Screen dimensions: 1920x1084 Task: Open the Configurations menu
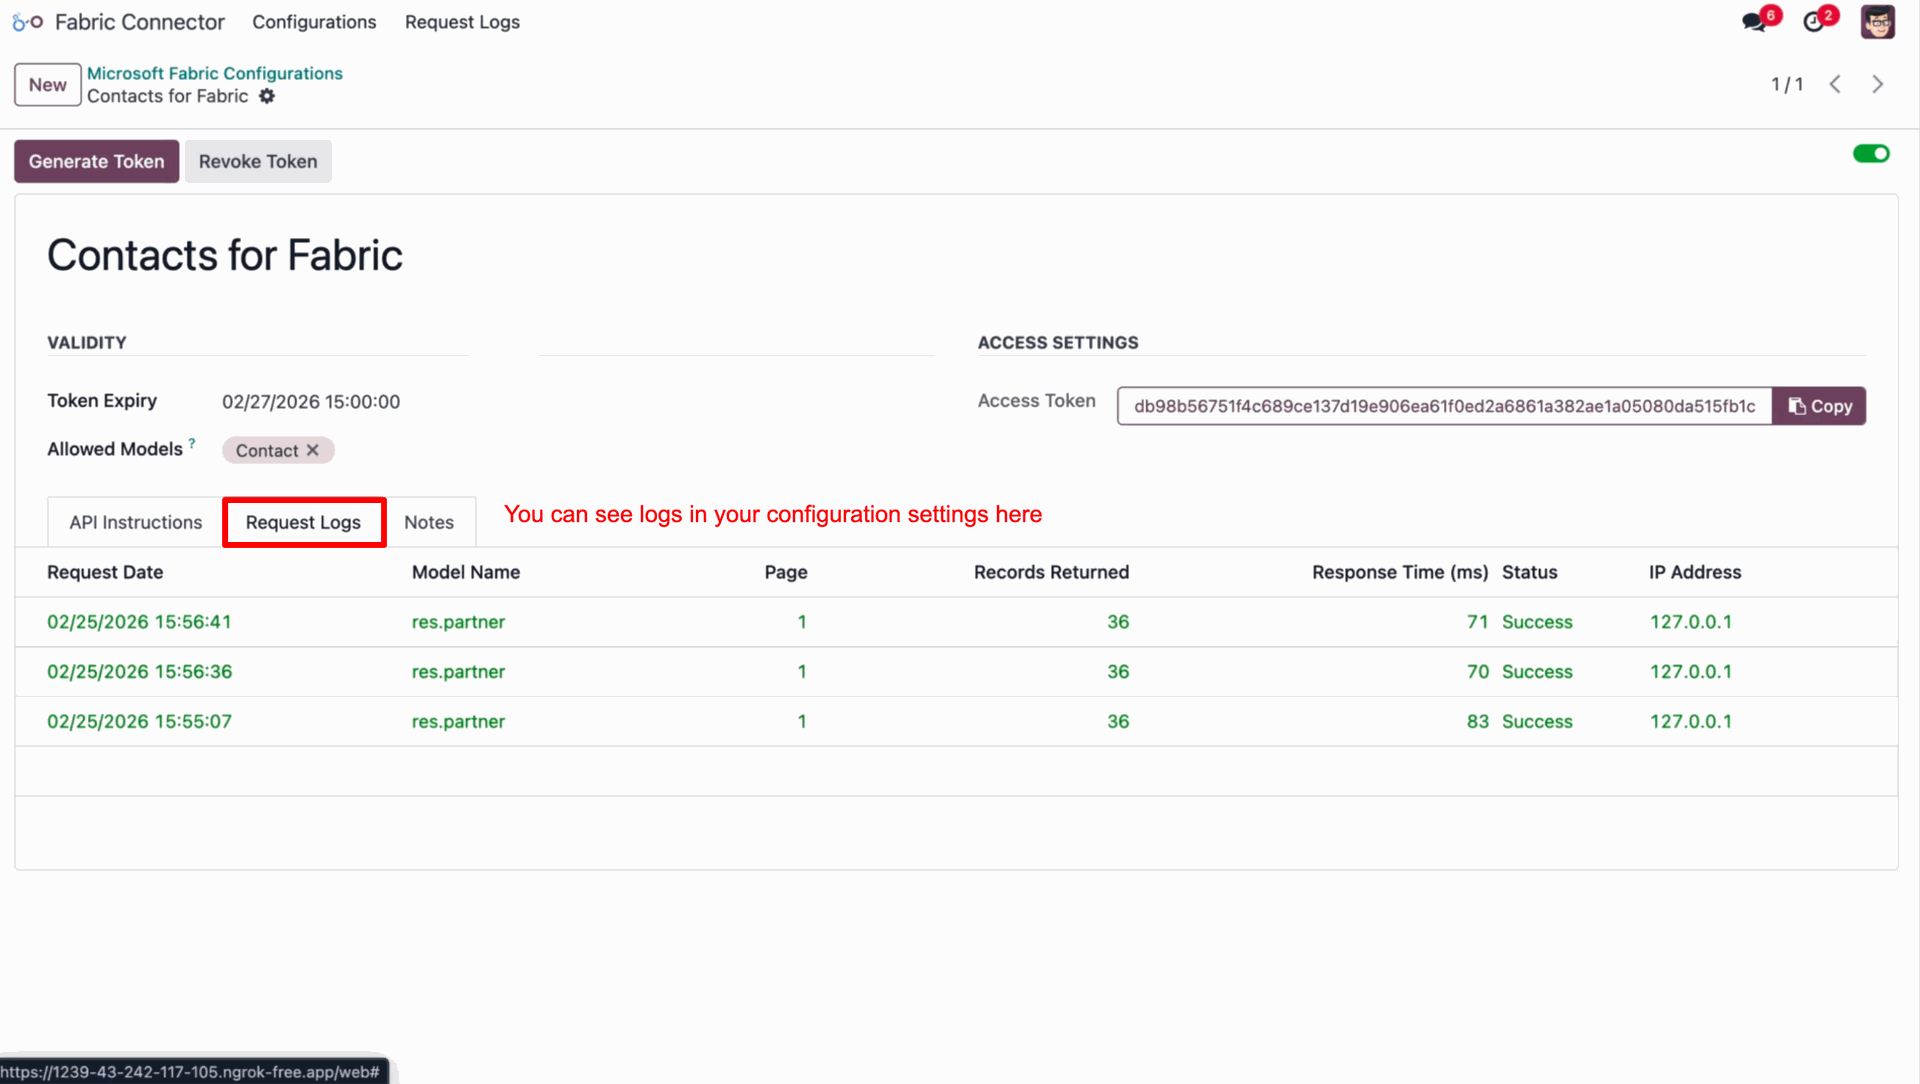pos(314,22)
